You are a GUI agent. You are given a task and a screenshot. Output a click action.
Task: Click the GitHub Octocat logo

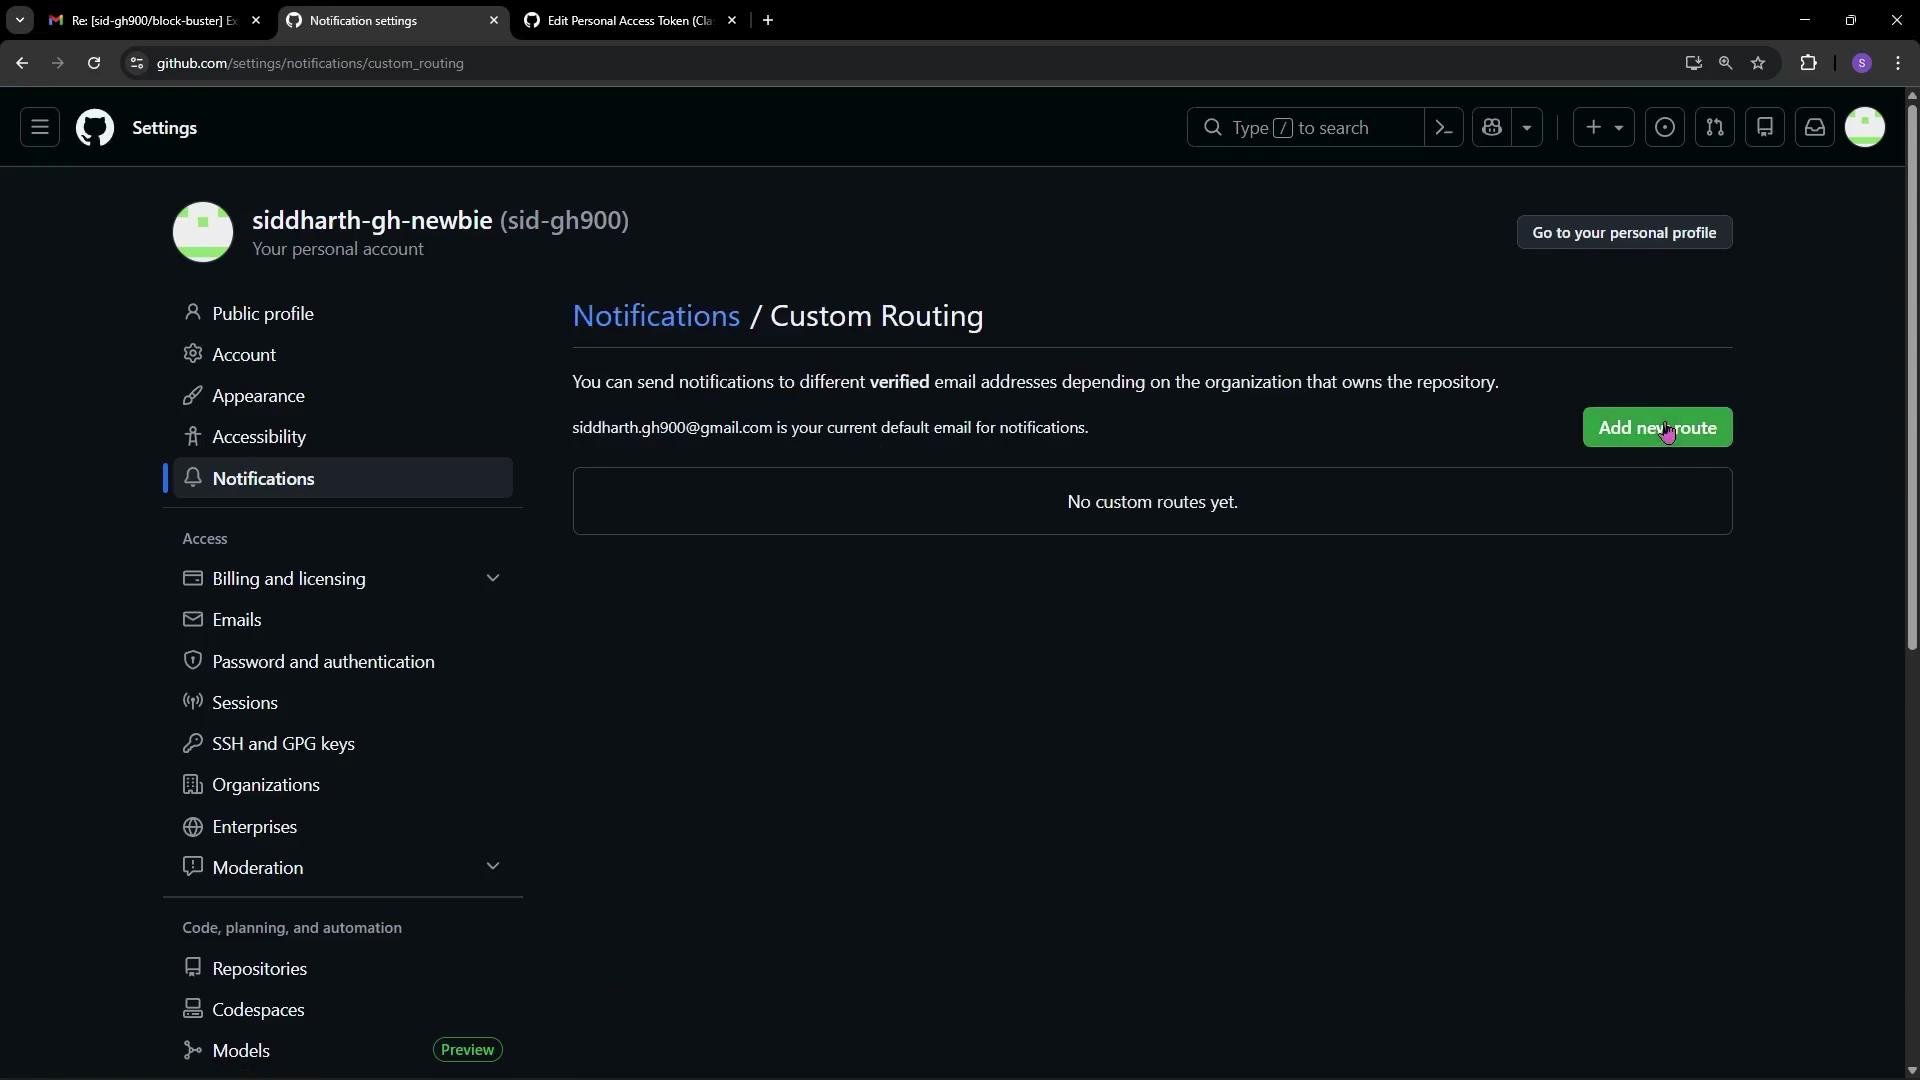[x=95, y=128]
